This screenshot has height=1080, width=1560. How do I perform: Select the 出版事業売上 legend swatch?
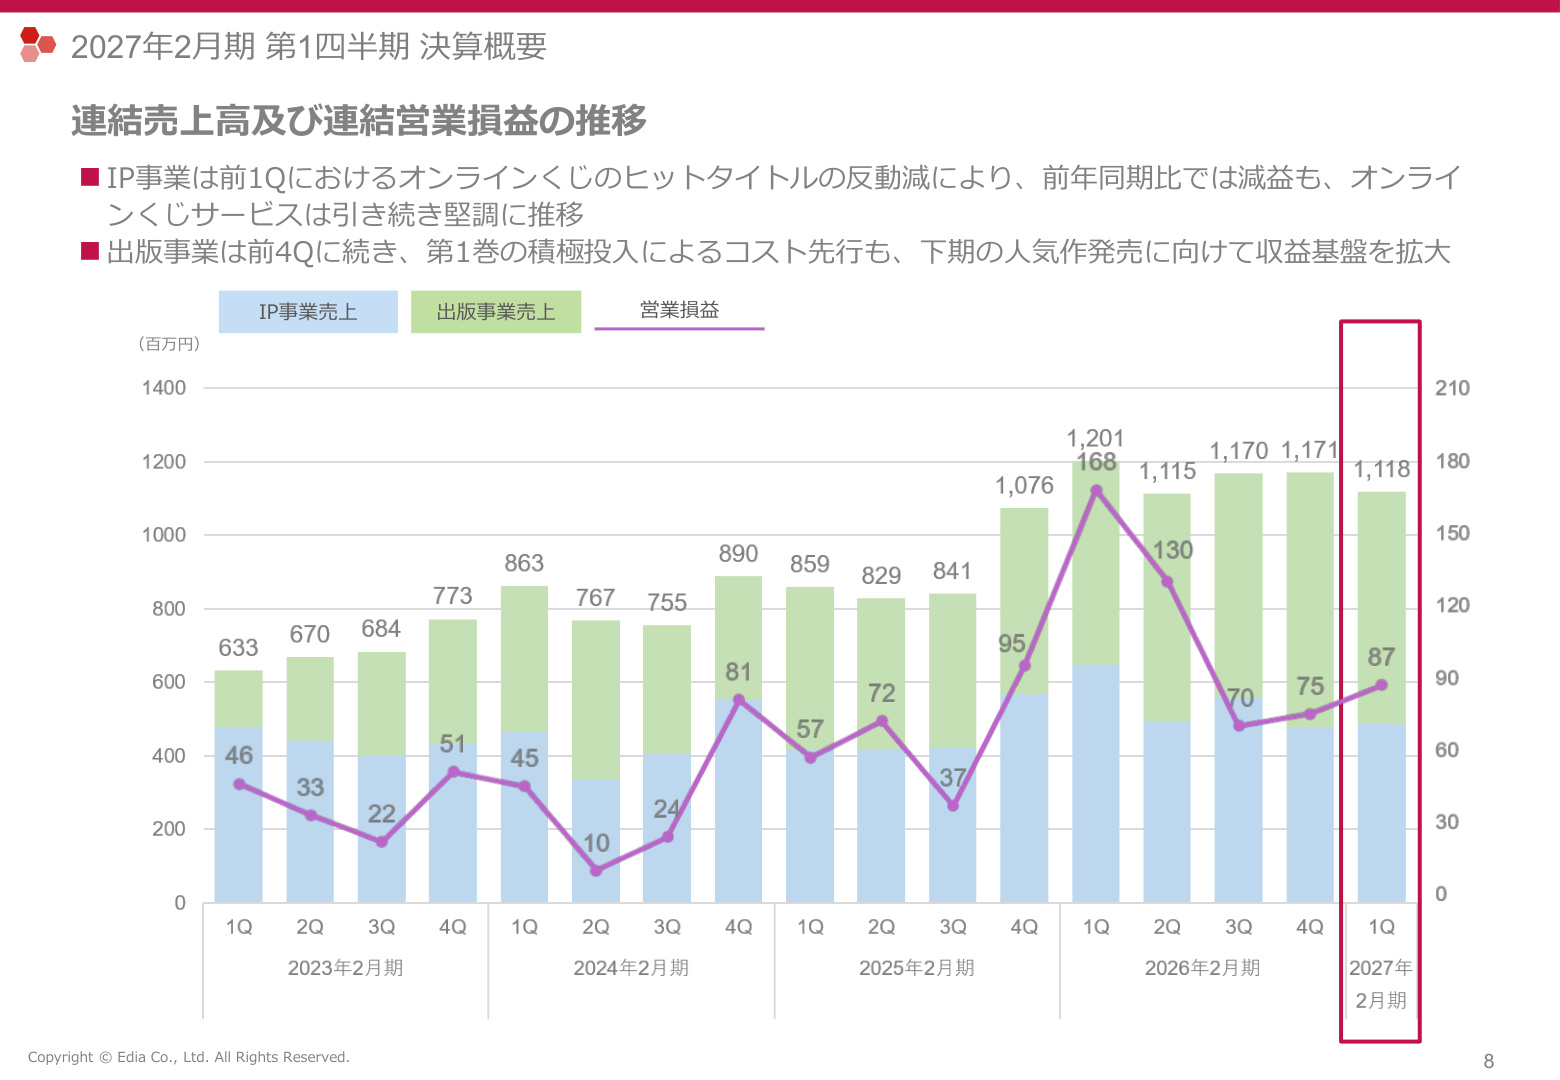(496, 312)
